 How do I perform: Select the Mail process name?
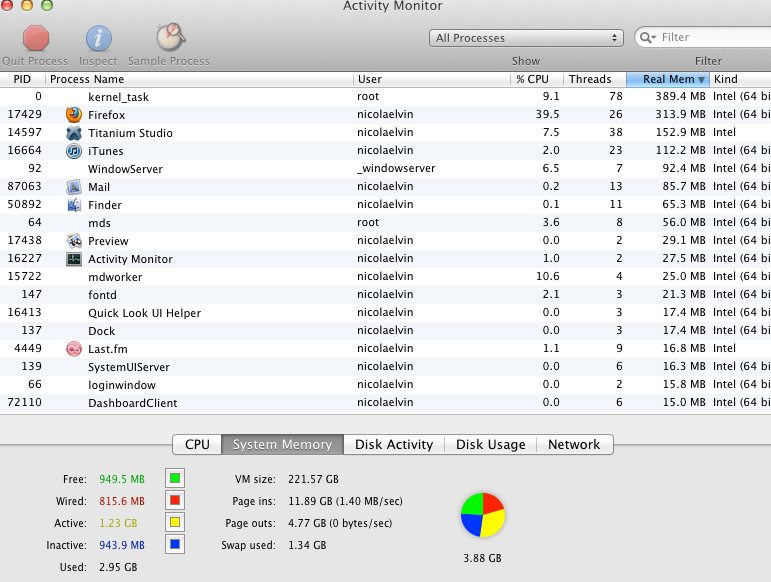(x=99, y=187)
